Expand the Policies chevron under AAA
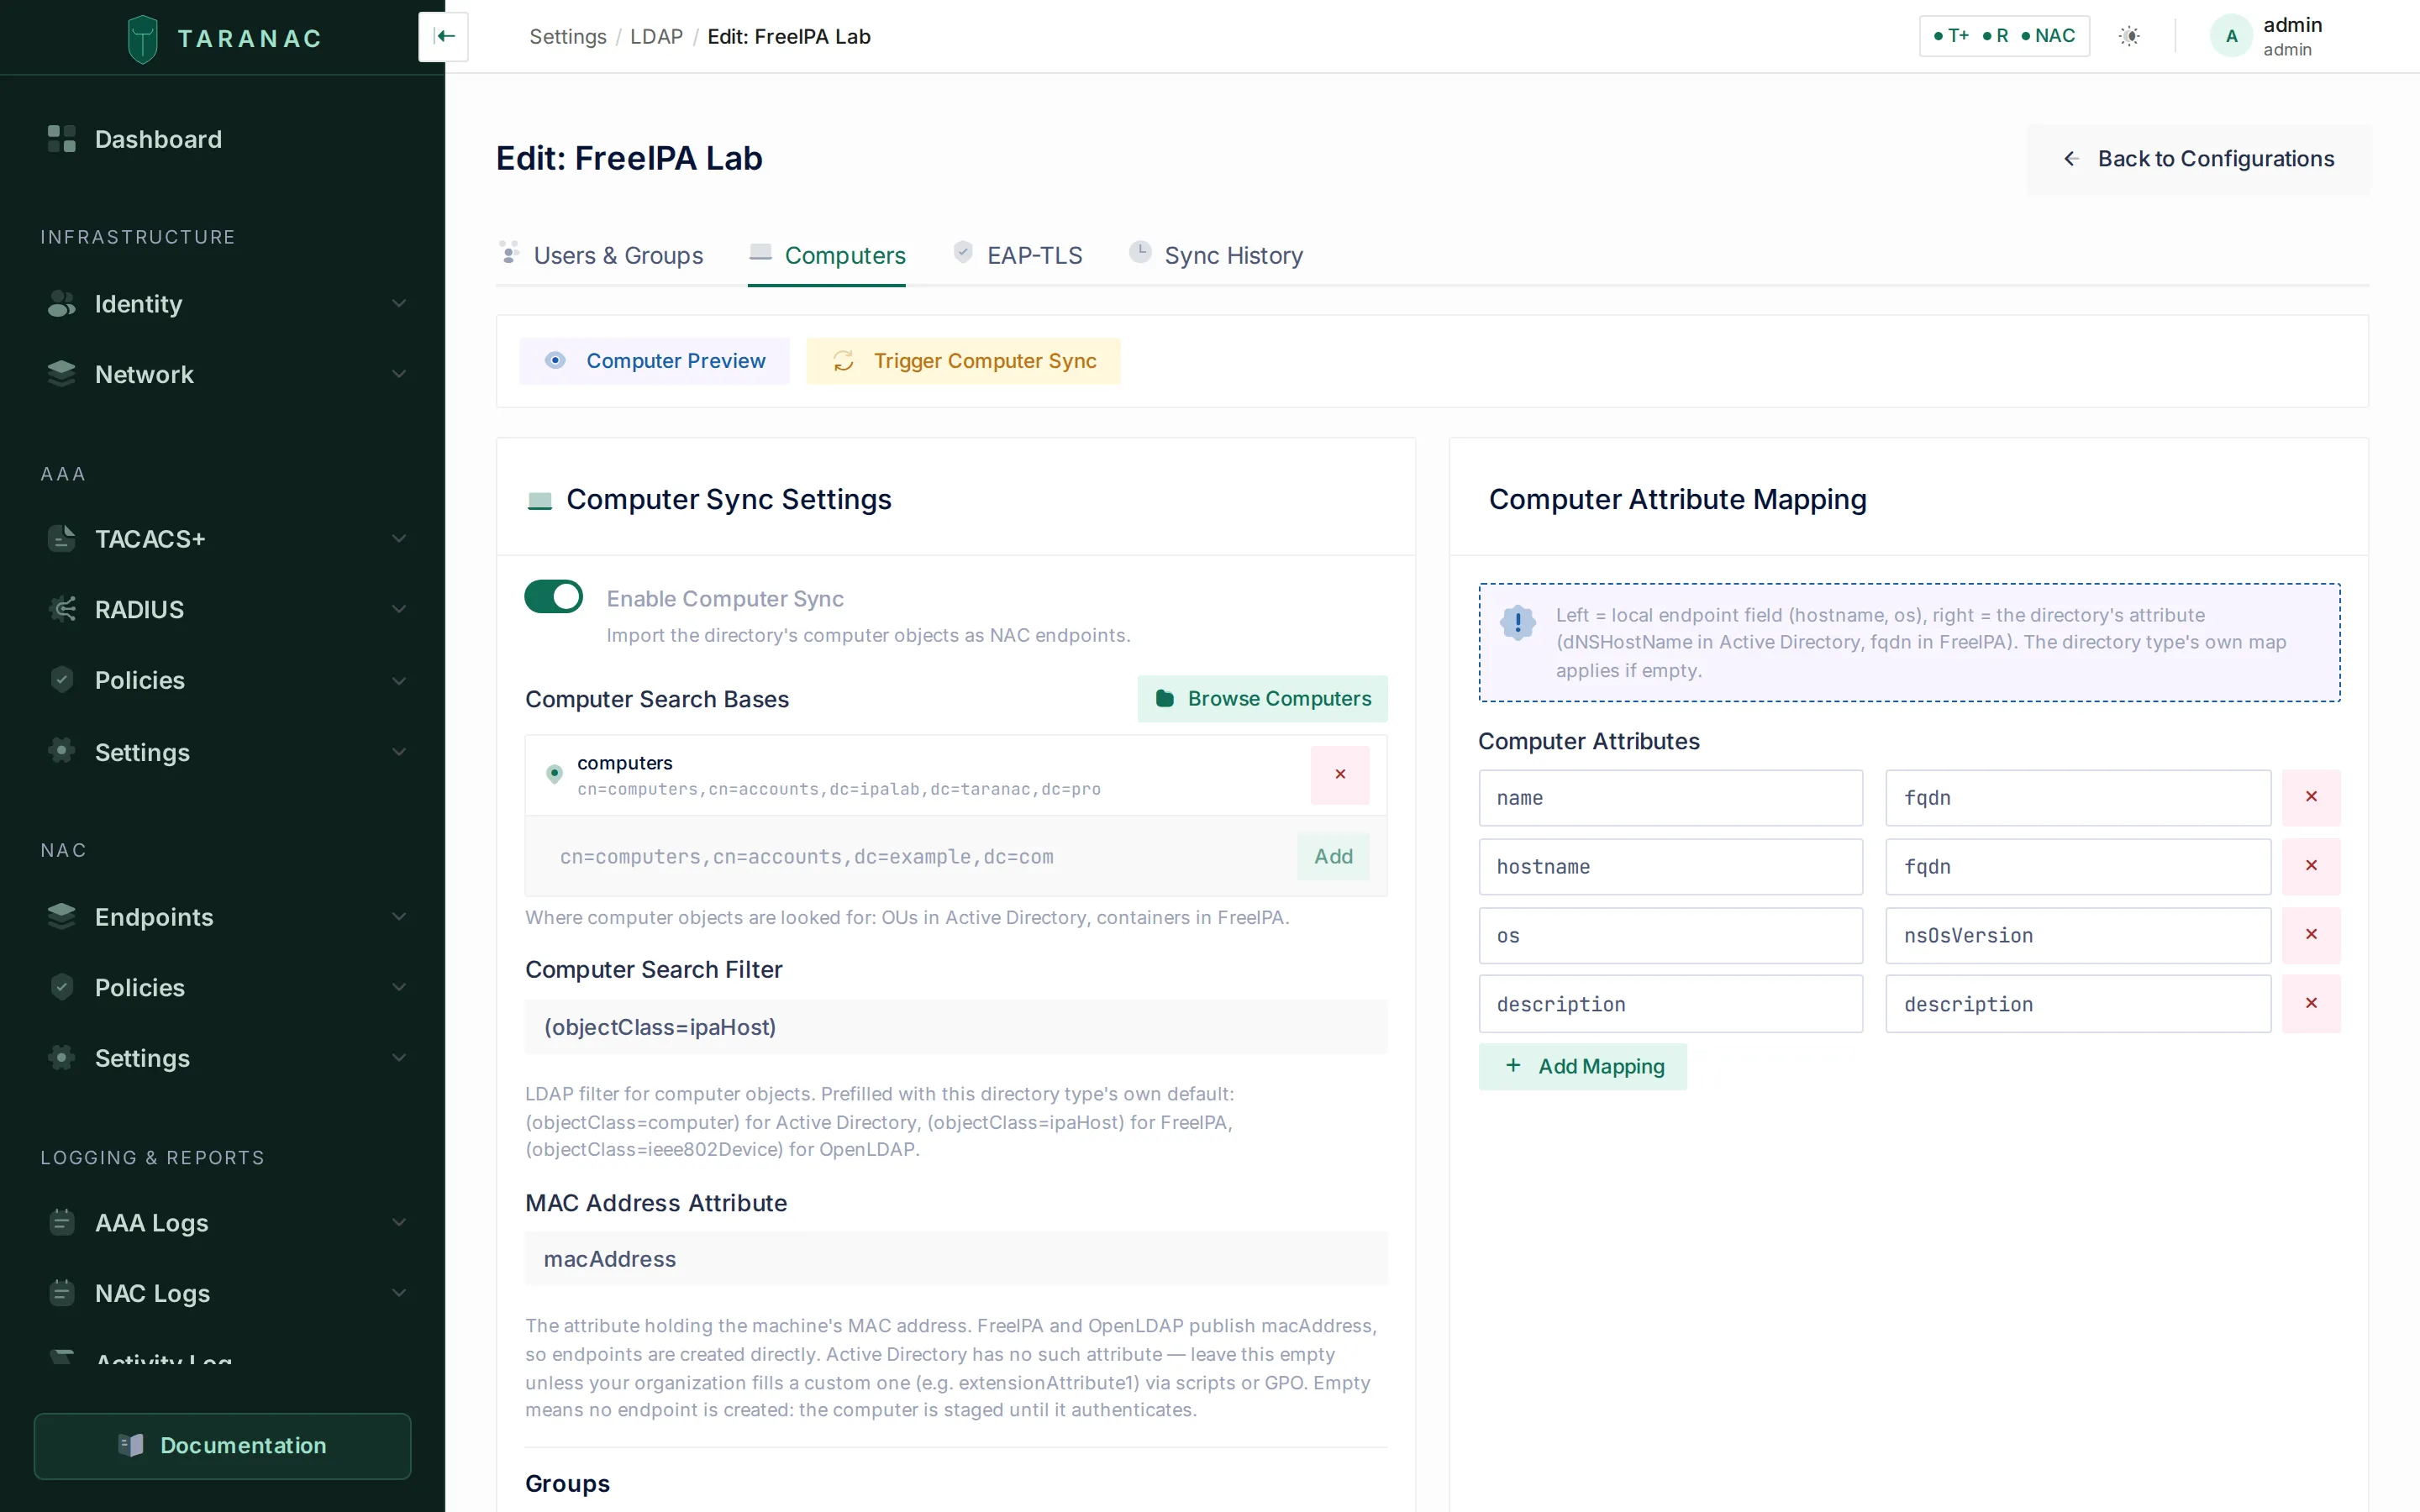2420x1512 pixels. pos(399,681)
